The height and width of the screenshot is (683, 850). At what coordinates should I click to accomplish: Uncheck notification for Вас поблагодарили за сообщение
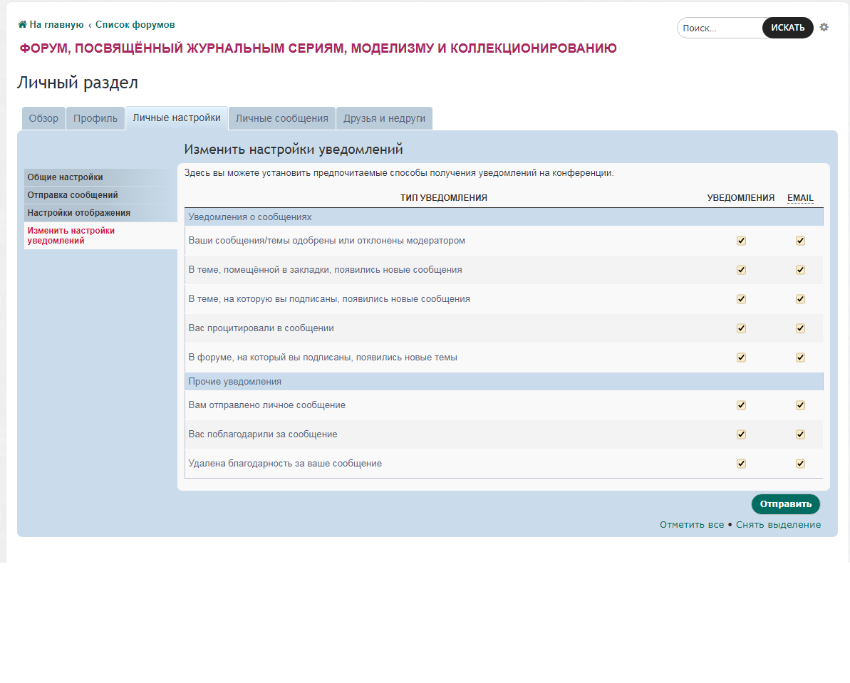741,434
